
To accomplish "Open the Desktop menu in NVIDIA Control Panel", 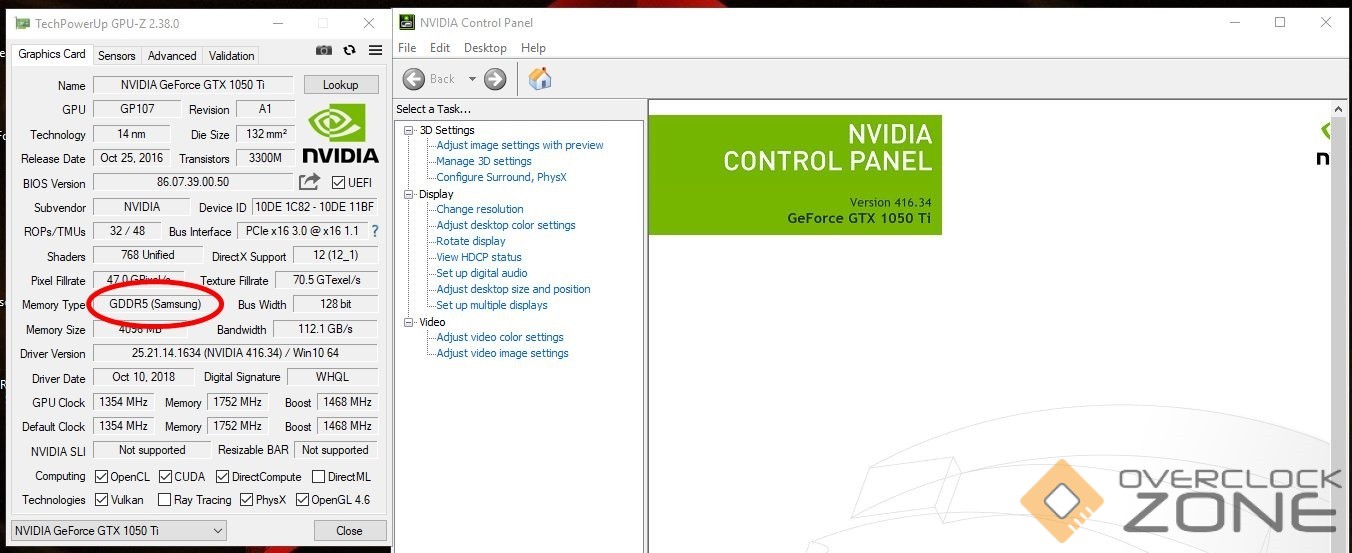I will tap(485, 48).
